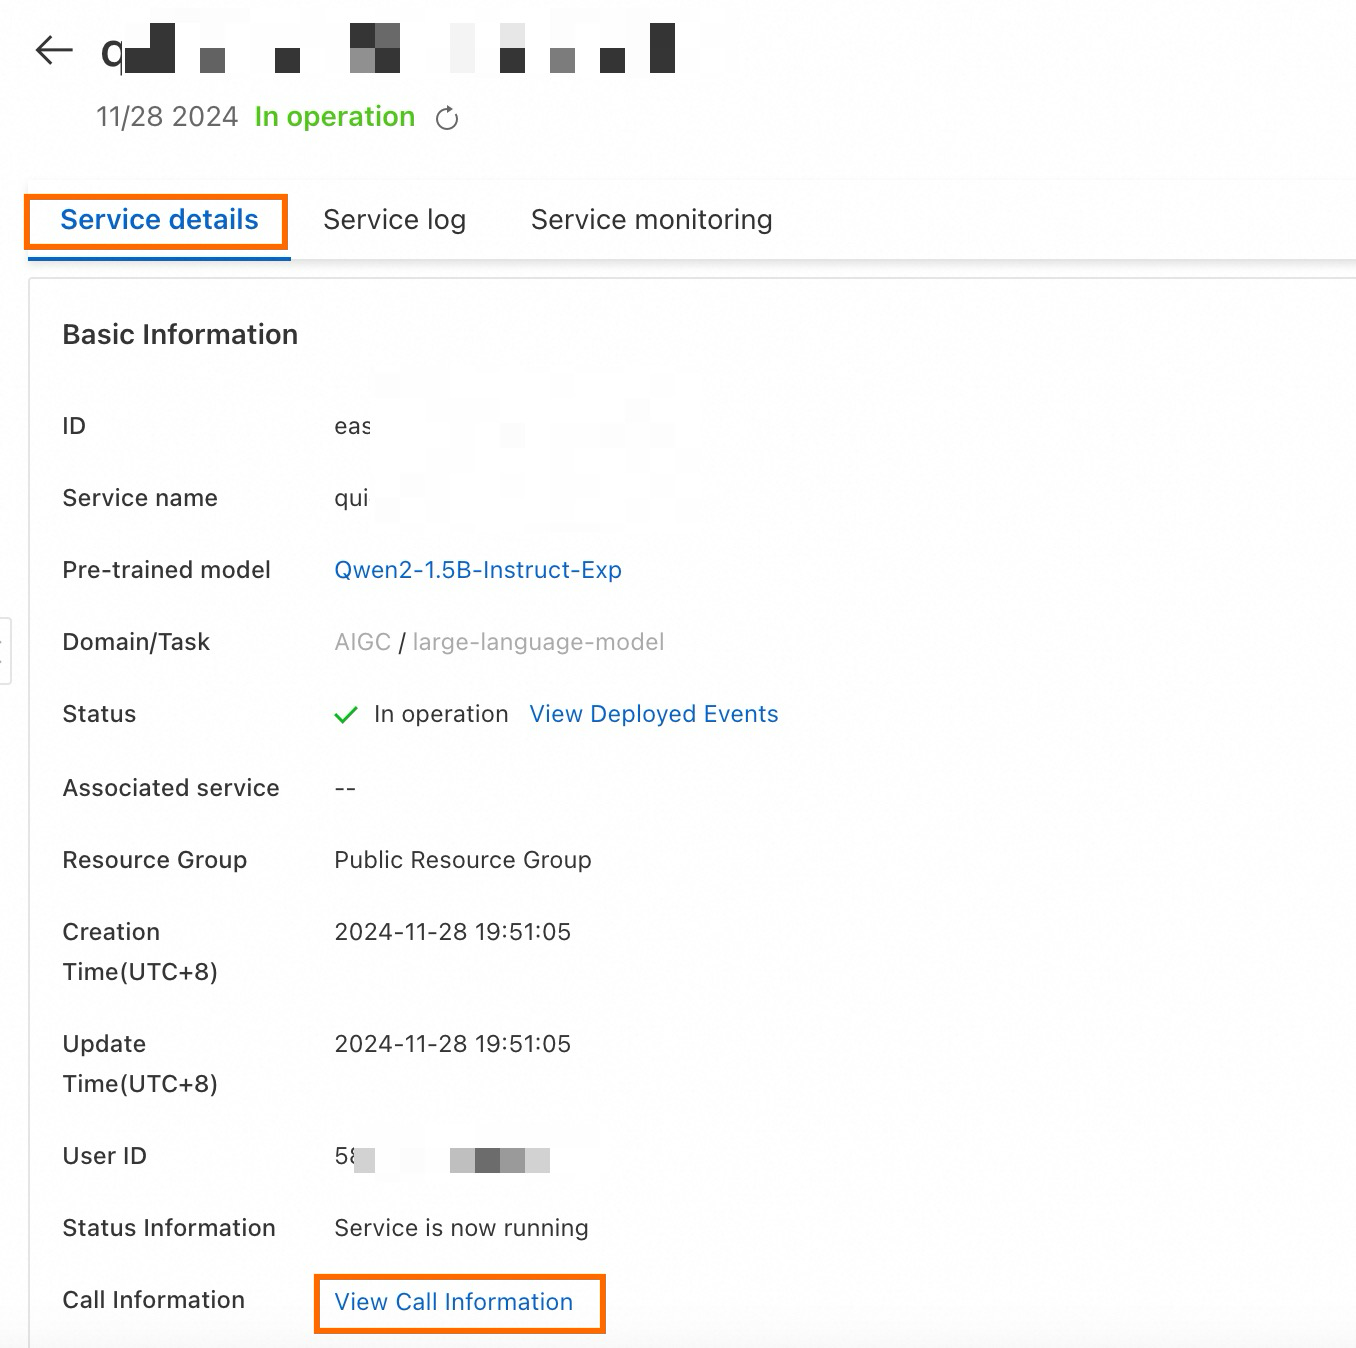Image resolution: width=1356 pixels, height=1348 pixels.
Task: Click the Update Time timestamp value
Action: (452, 1044)
